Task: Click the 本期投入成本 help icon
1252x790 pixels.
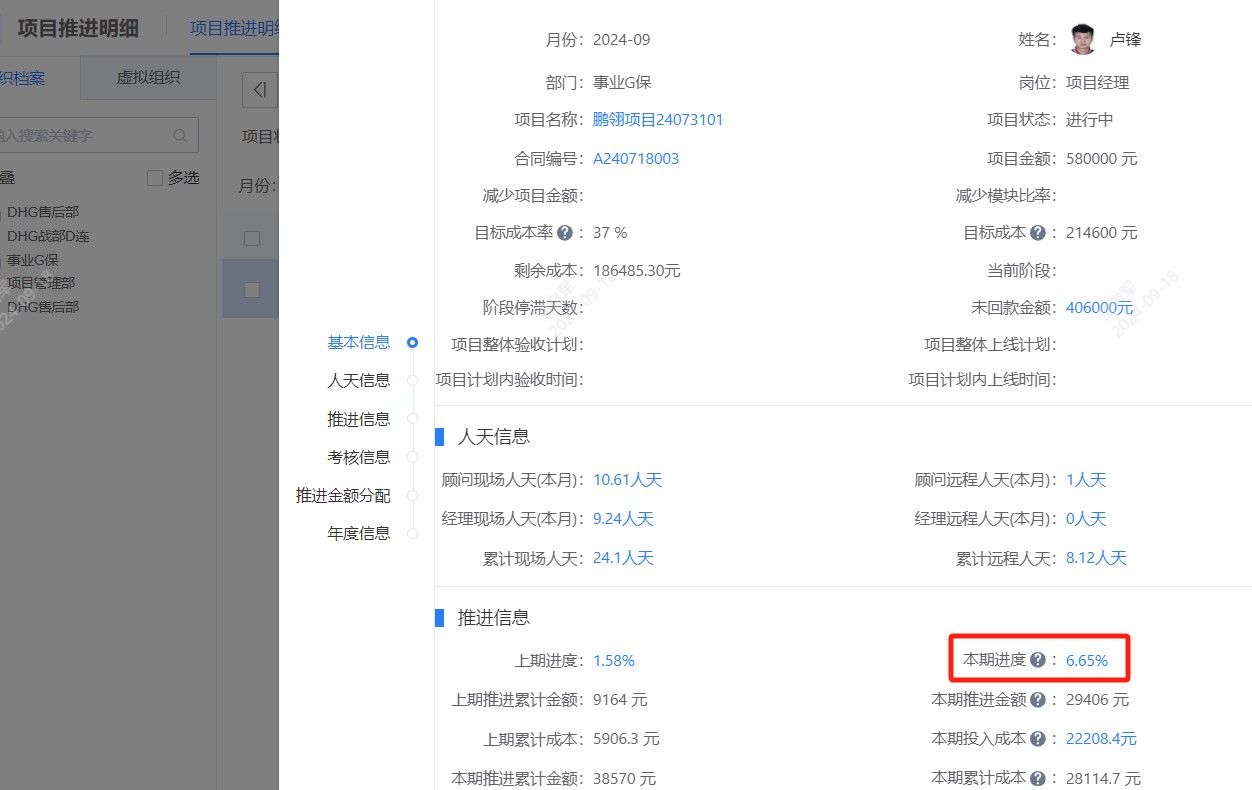Action: (1040, 737)
